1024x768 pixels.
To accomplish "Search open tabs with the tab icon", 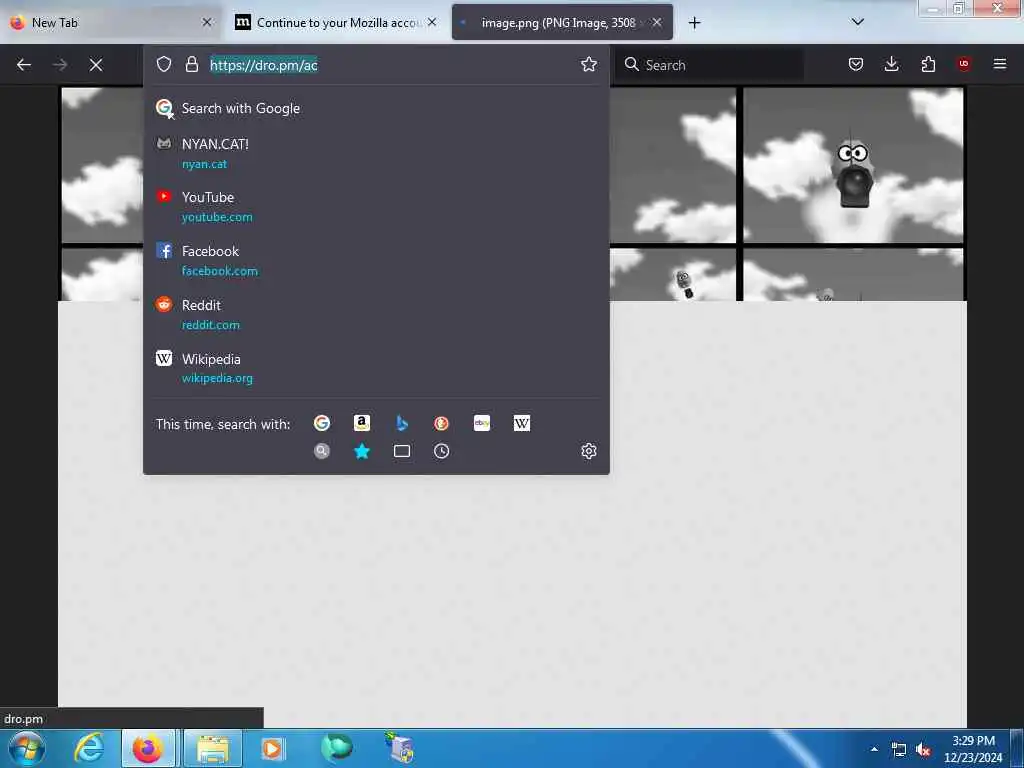I will [x=402, y=451].
